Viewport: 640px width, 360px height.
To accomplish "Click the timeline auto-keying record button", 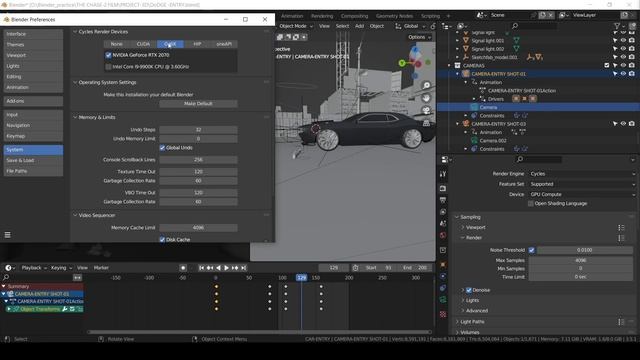I will [183, 268].
